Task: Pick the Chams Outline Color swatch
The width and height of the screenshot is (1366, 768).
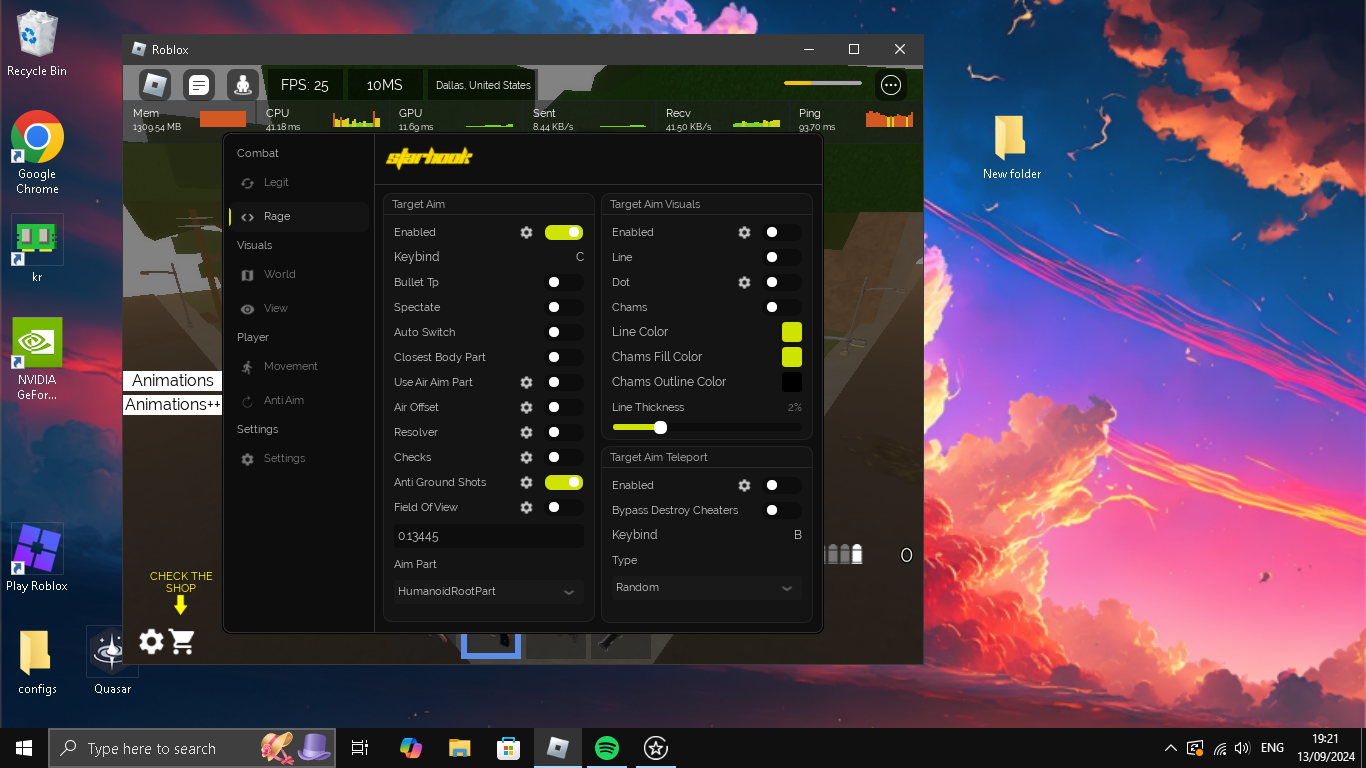Action: [792, 382]
